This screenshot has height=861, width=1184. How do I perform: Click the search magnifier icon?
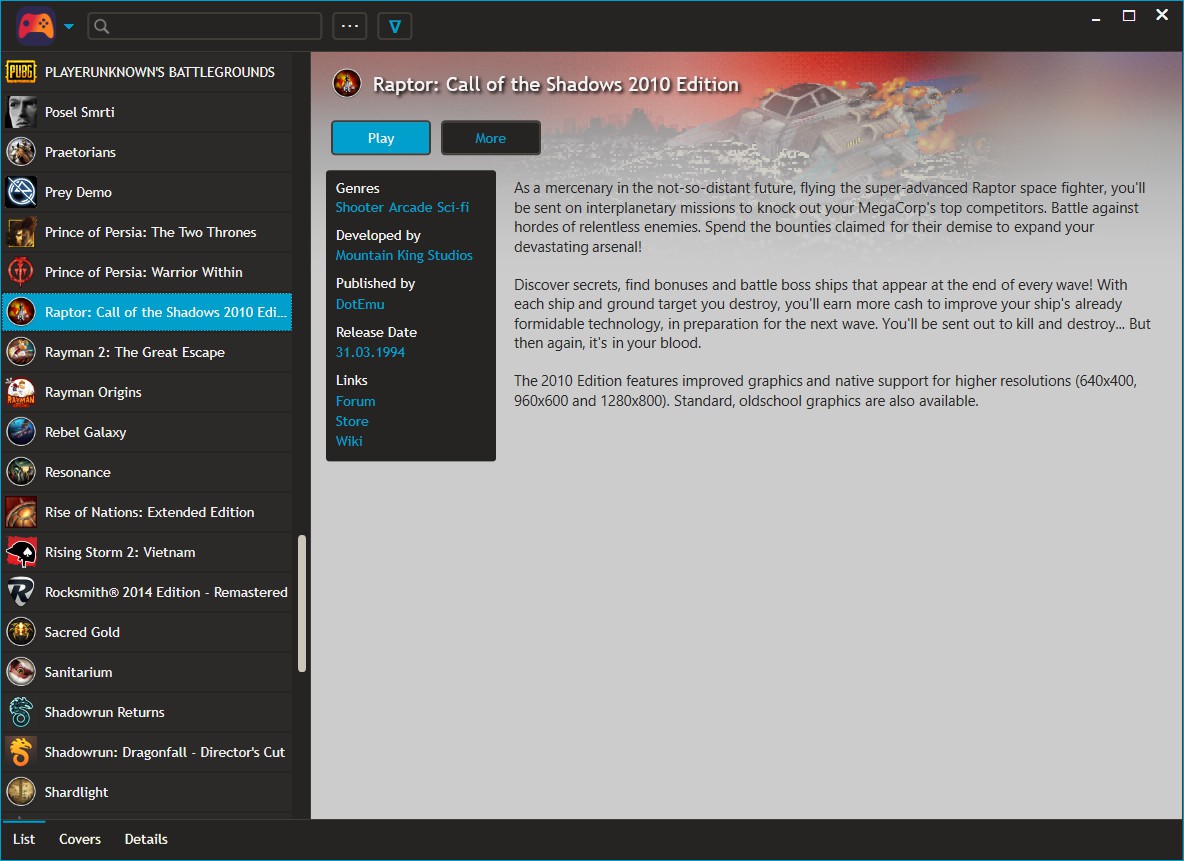tap(102, 26)
